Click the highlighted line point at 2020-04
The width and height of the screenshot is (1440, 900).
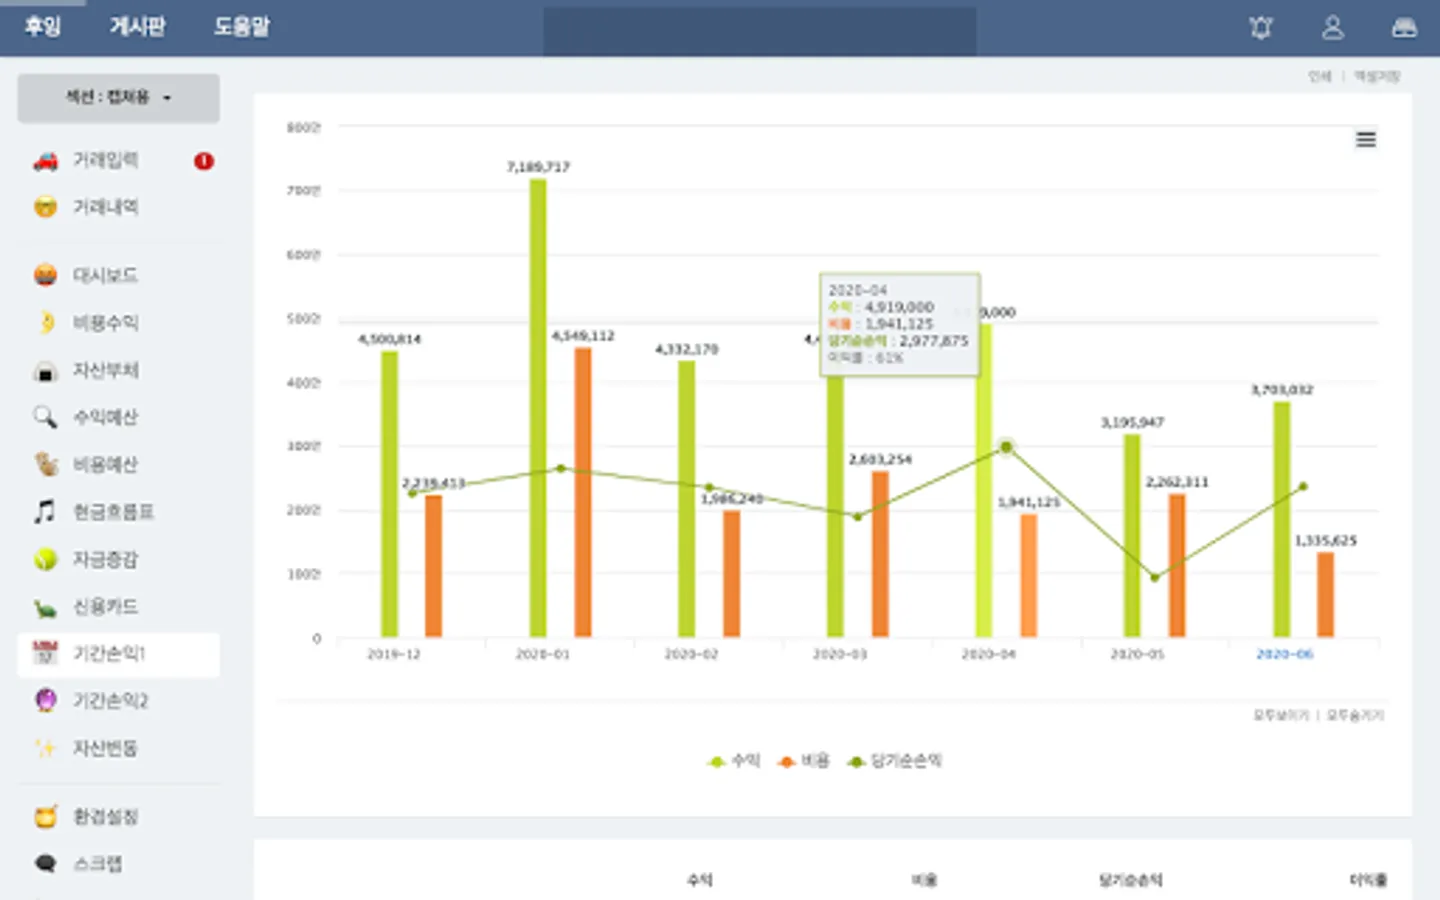click(x=1006, y=447)
